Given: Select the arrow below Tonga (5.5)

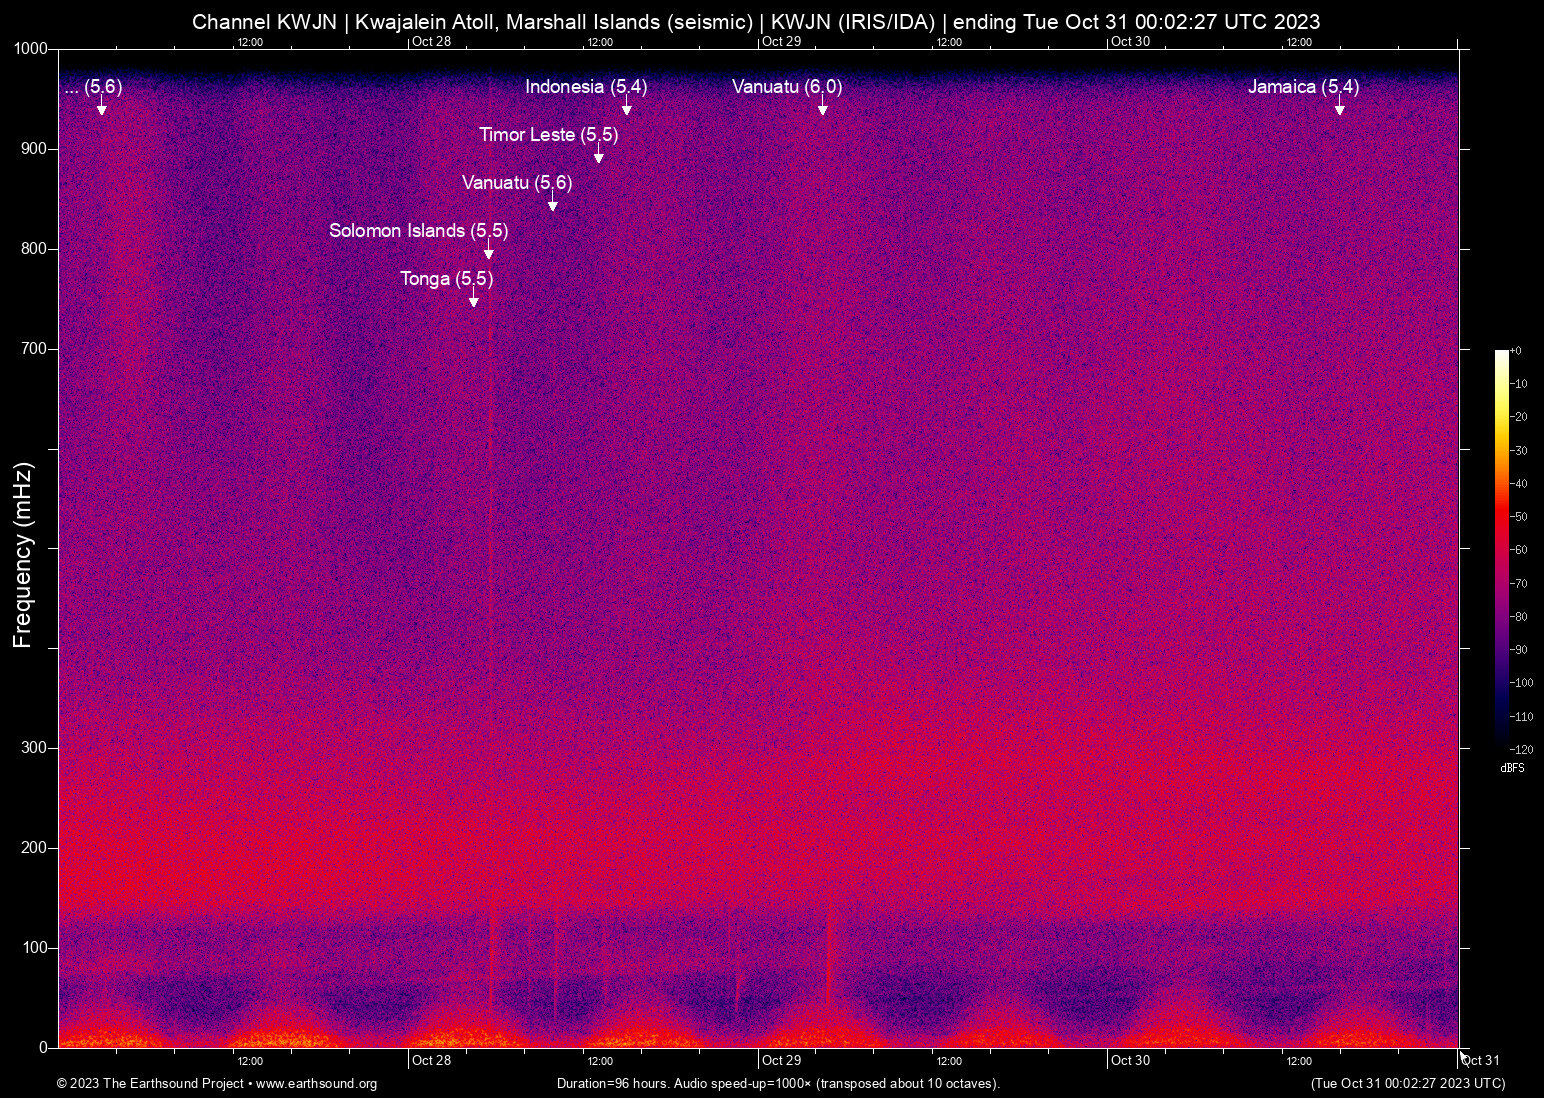Looking at the screenshot, I should pyautogui.click(x=473, y=300).
